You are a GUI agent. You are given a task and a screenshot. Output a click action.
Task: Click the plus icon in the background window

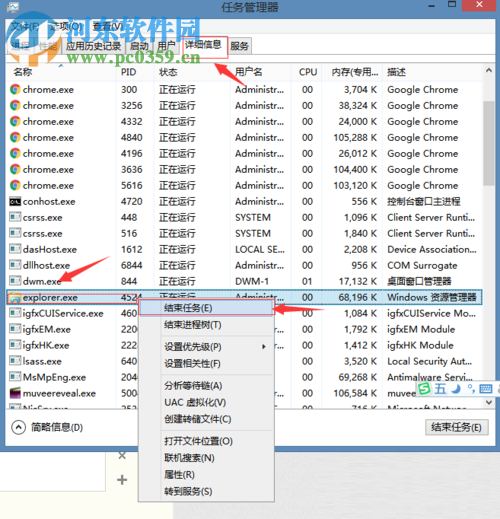pyautogui.click(x=122, y=480)
